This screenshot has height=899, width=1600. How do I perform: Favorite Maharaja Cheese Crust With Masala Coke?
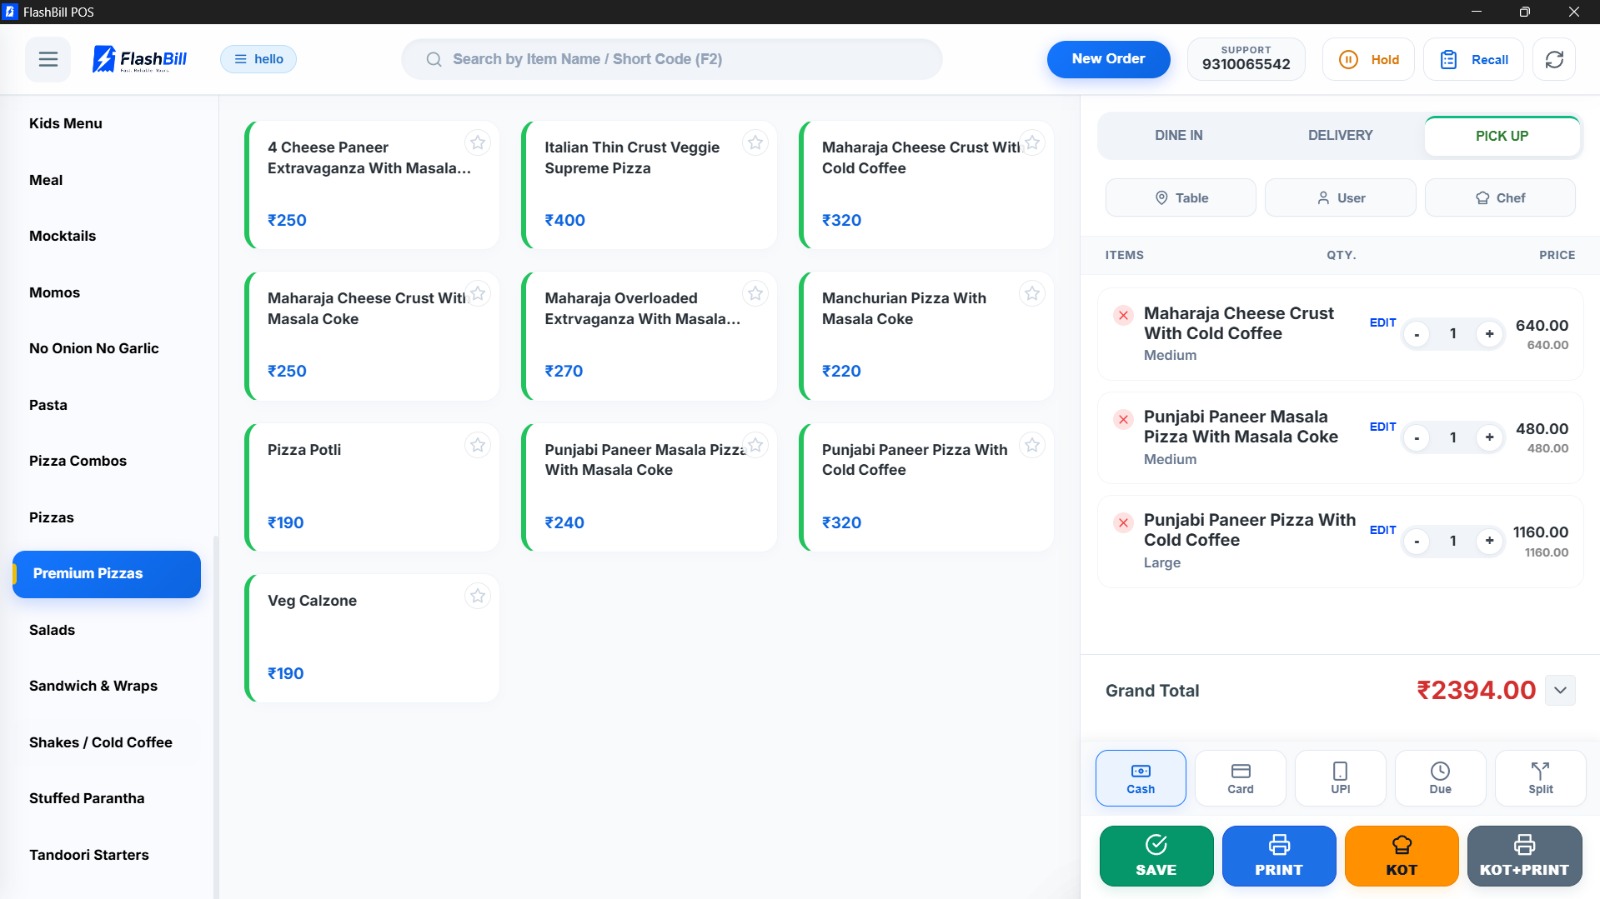click(478, 294)
